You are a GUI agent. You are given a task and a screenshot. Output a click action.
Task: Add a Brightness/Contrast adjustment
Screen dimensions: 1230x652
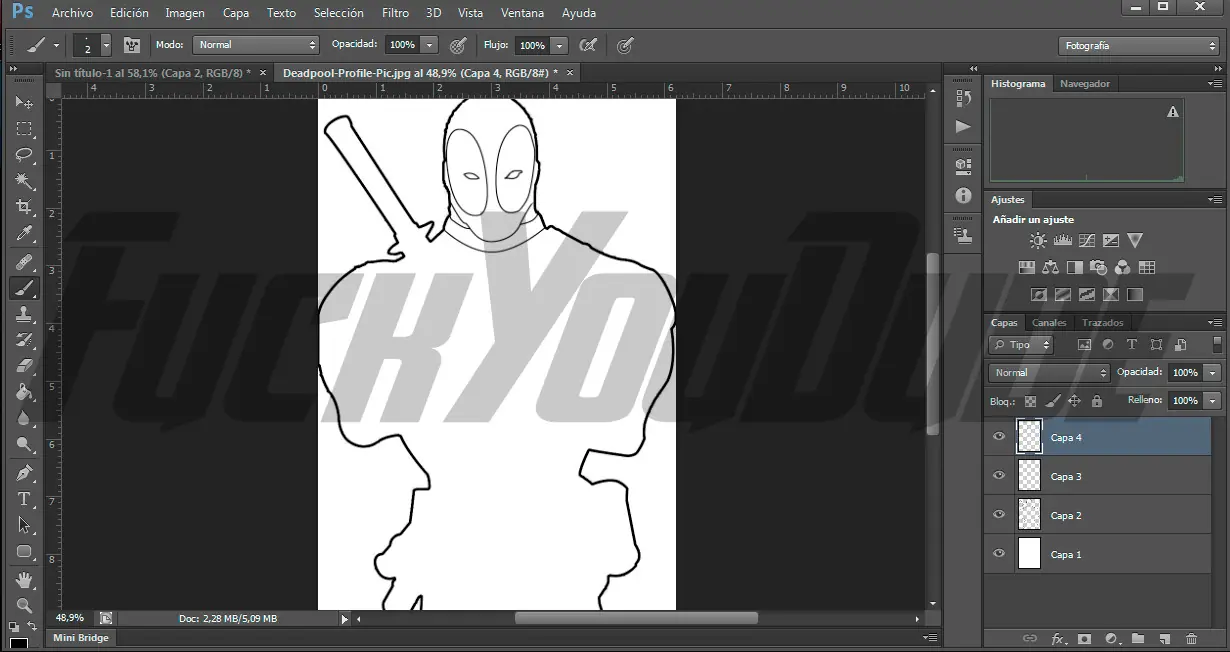(1038, 241)
